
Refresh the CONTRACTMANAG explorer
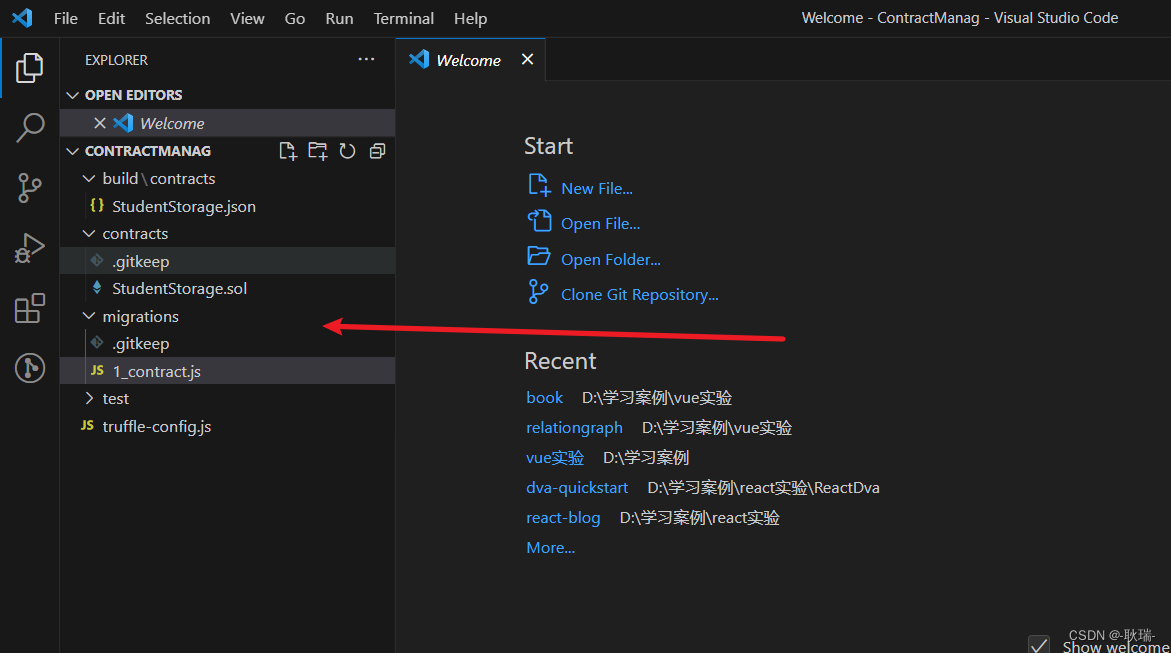347,150
